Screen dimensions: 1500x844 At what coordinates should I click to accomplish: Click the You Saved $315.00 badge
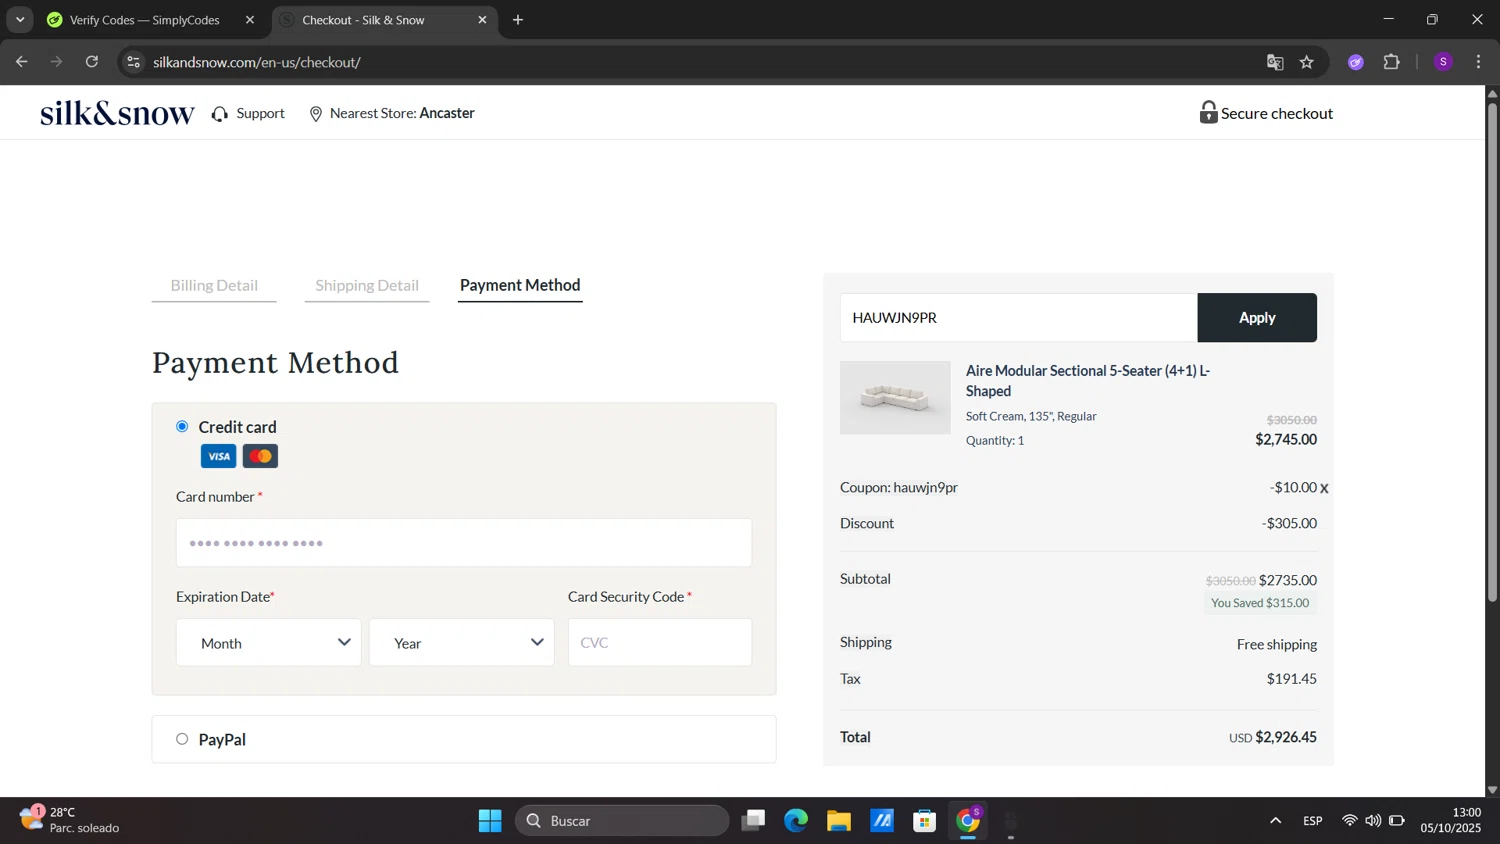1260,603
